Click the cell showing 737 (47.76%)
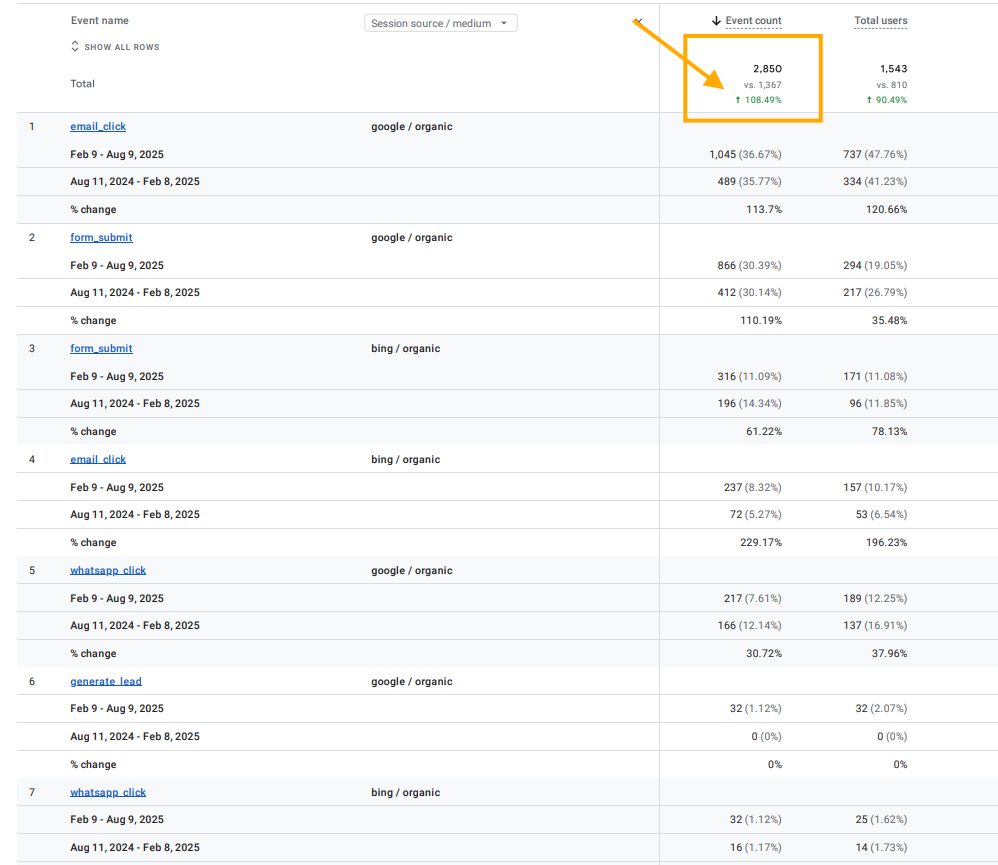 tap(875, 155)
